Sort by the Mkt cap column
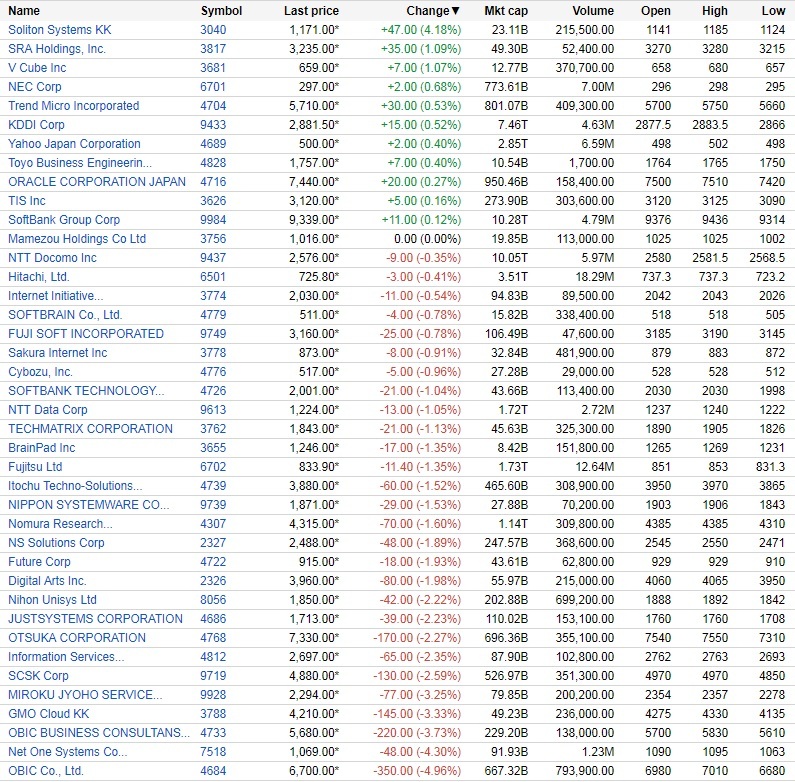Image resolution: width=795 pixels, height=782 pixels. (505, 11)
